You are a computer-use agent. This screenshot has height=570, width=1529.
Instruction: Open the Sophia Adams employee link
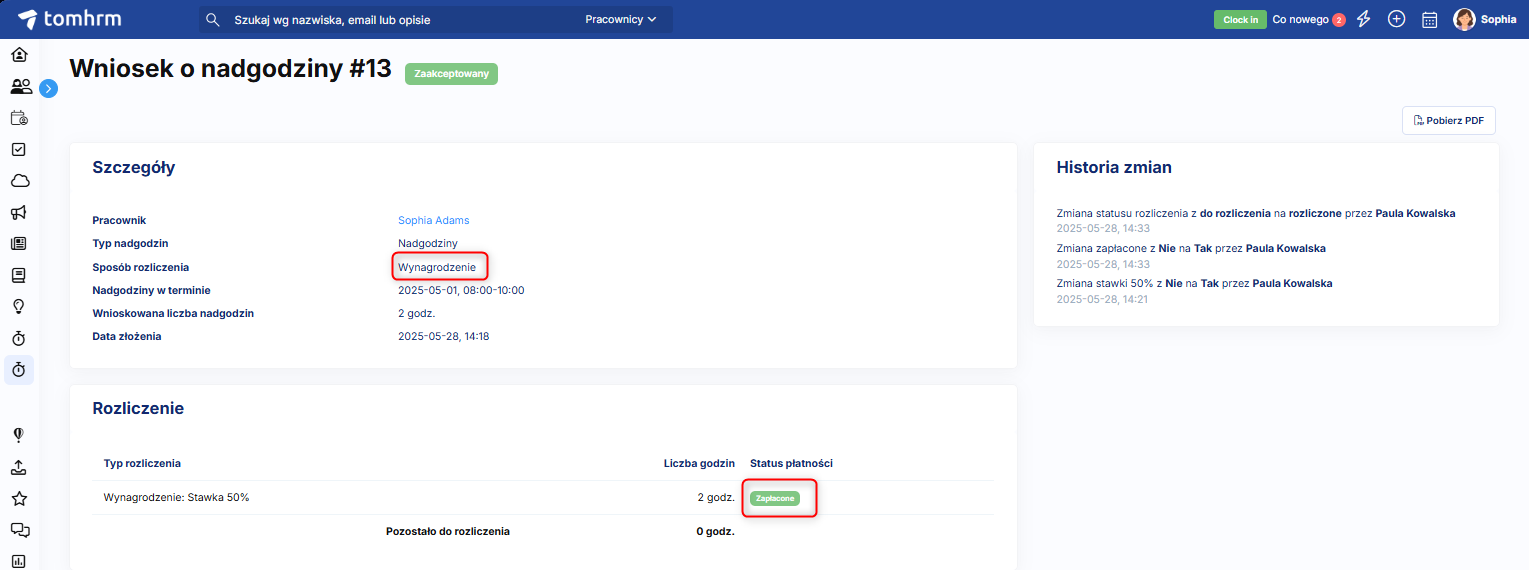coord(433,220)
